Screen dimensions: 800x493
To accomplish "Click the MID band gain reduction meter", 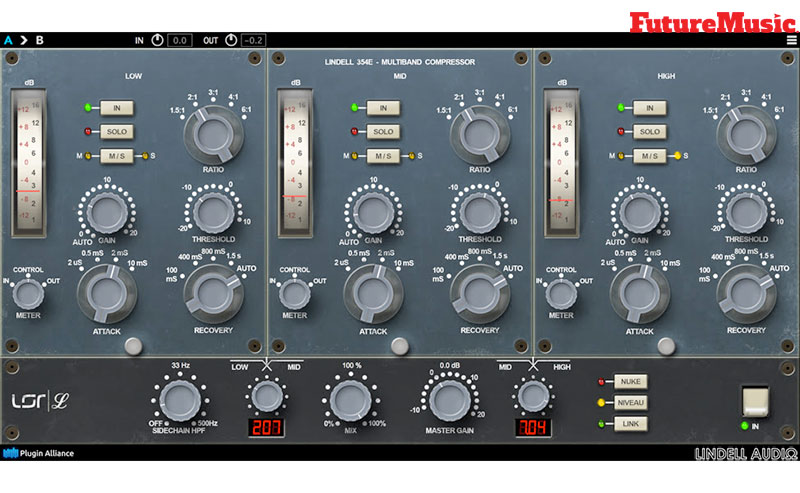I will [x=295, y=163].
